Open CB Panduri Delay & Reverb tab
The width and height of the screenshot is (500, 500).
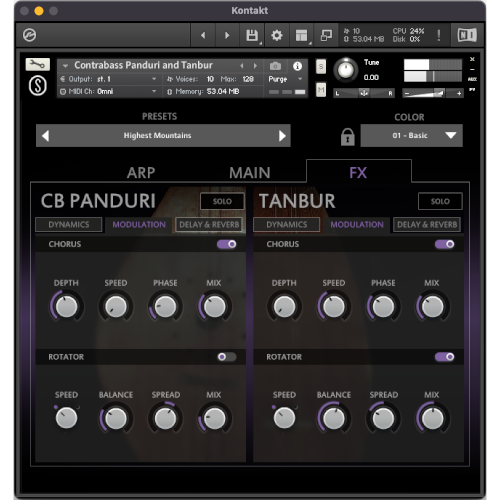(x=209, y=225)
